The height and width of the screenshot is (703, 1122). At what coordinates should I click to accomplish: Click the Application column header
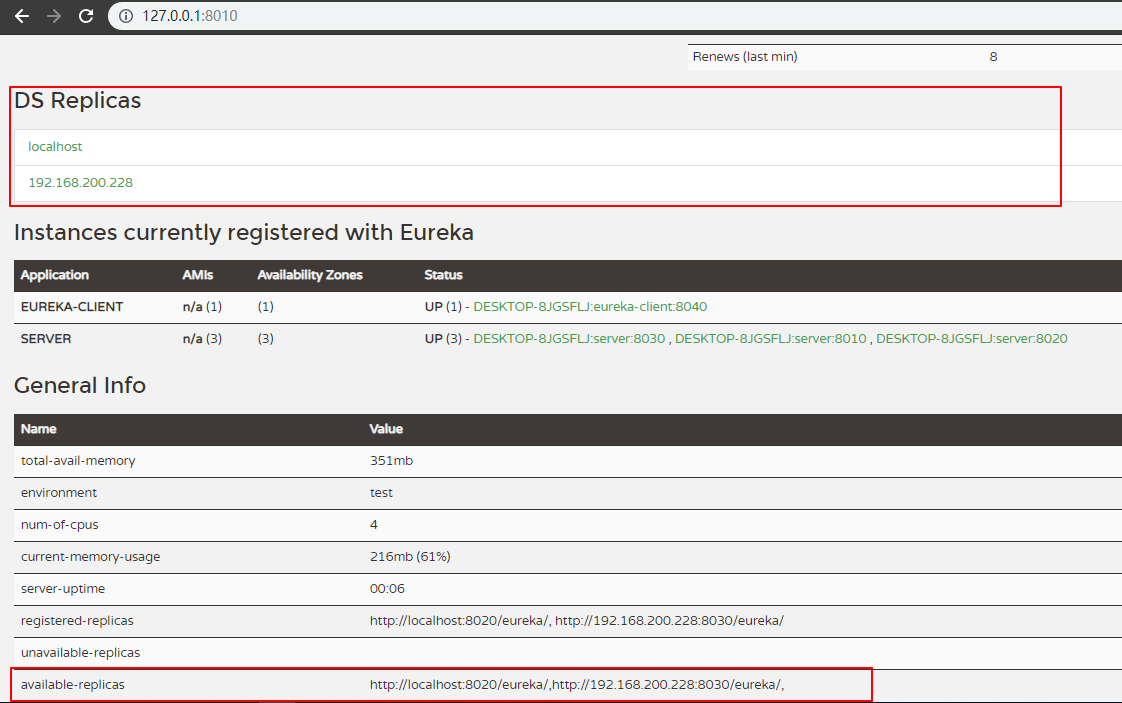click(x=55, y=275)
